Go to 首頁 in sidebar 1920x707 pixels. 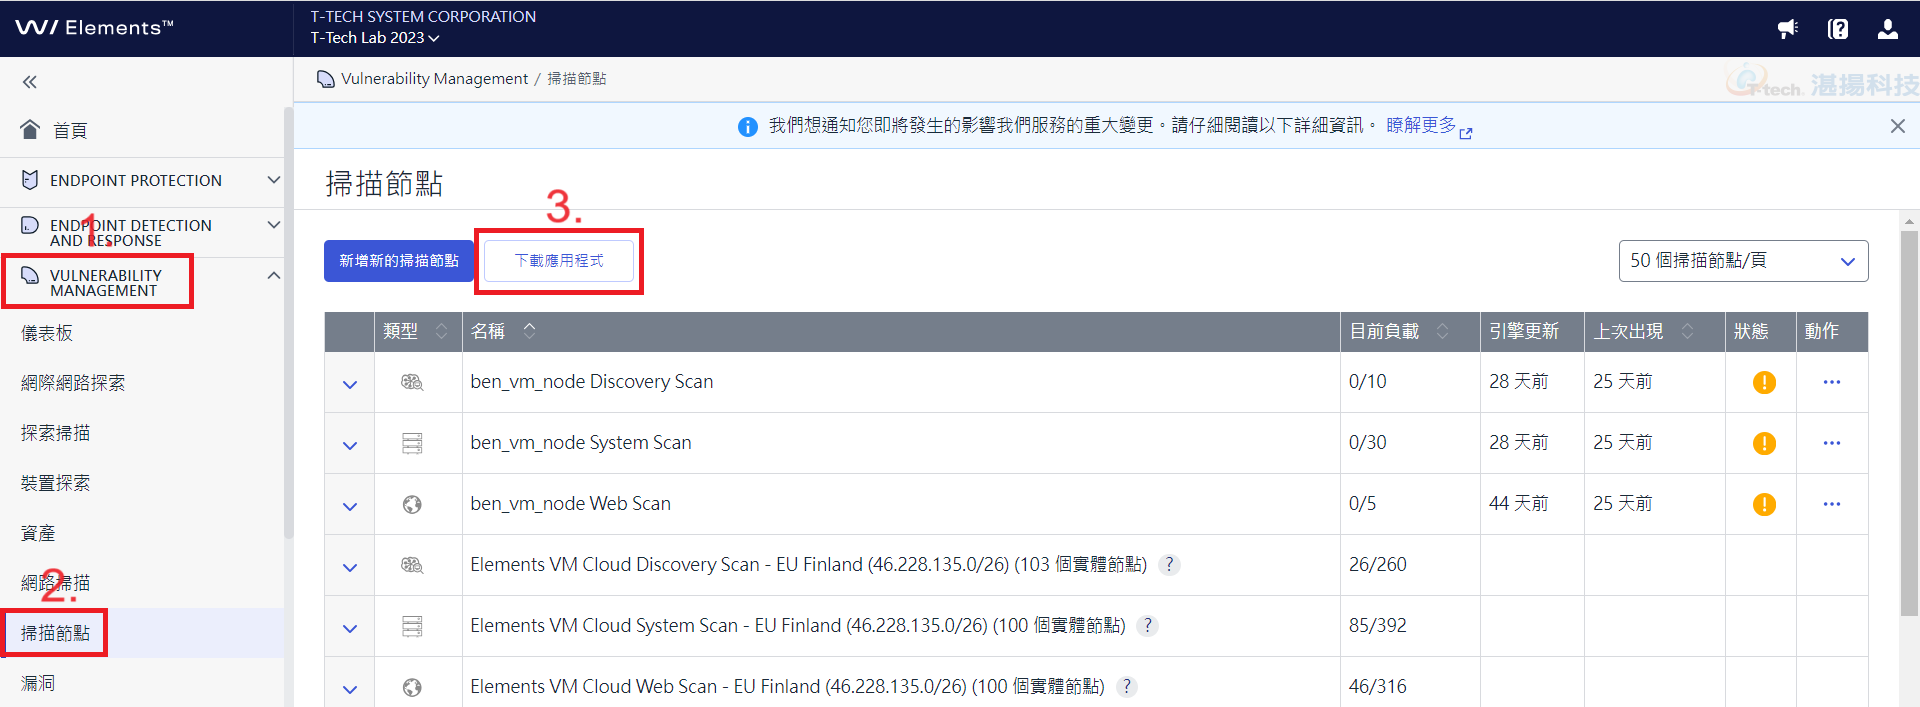[70, 130]
